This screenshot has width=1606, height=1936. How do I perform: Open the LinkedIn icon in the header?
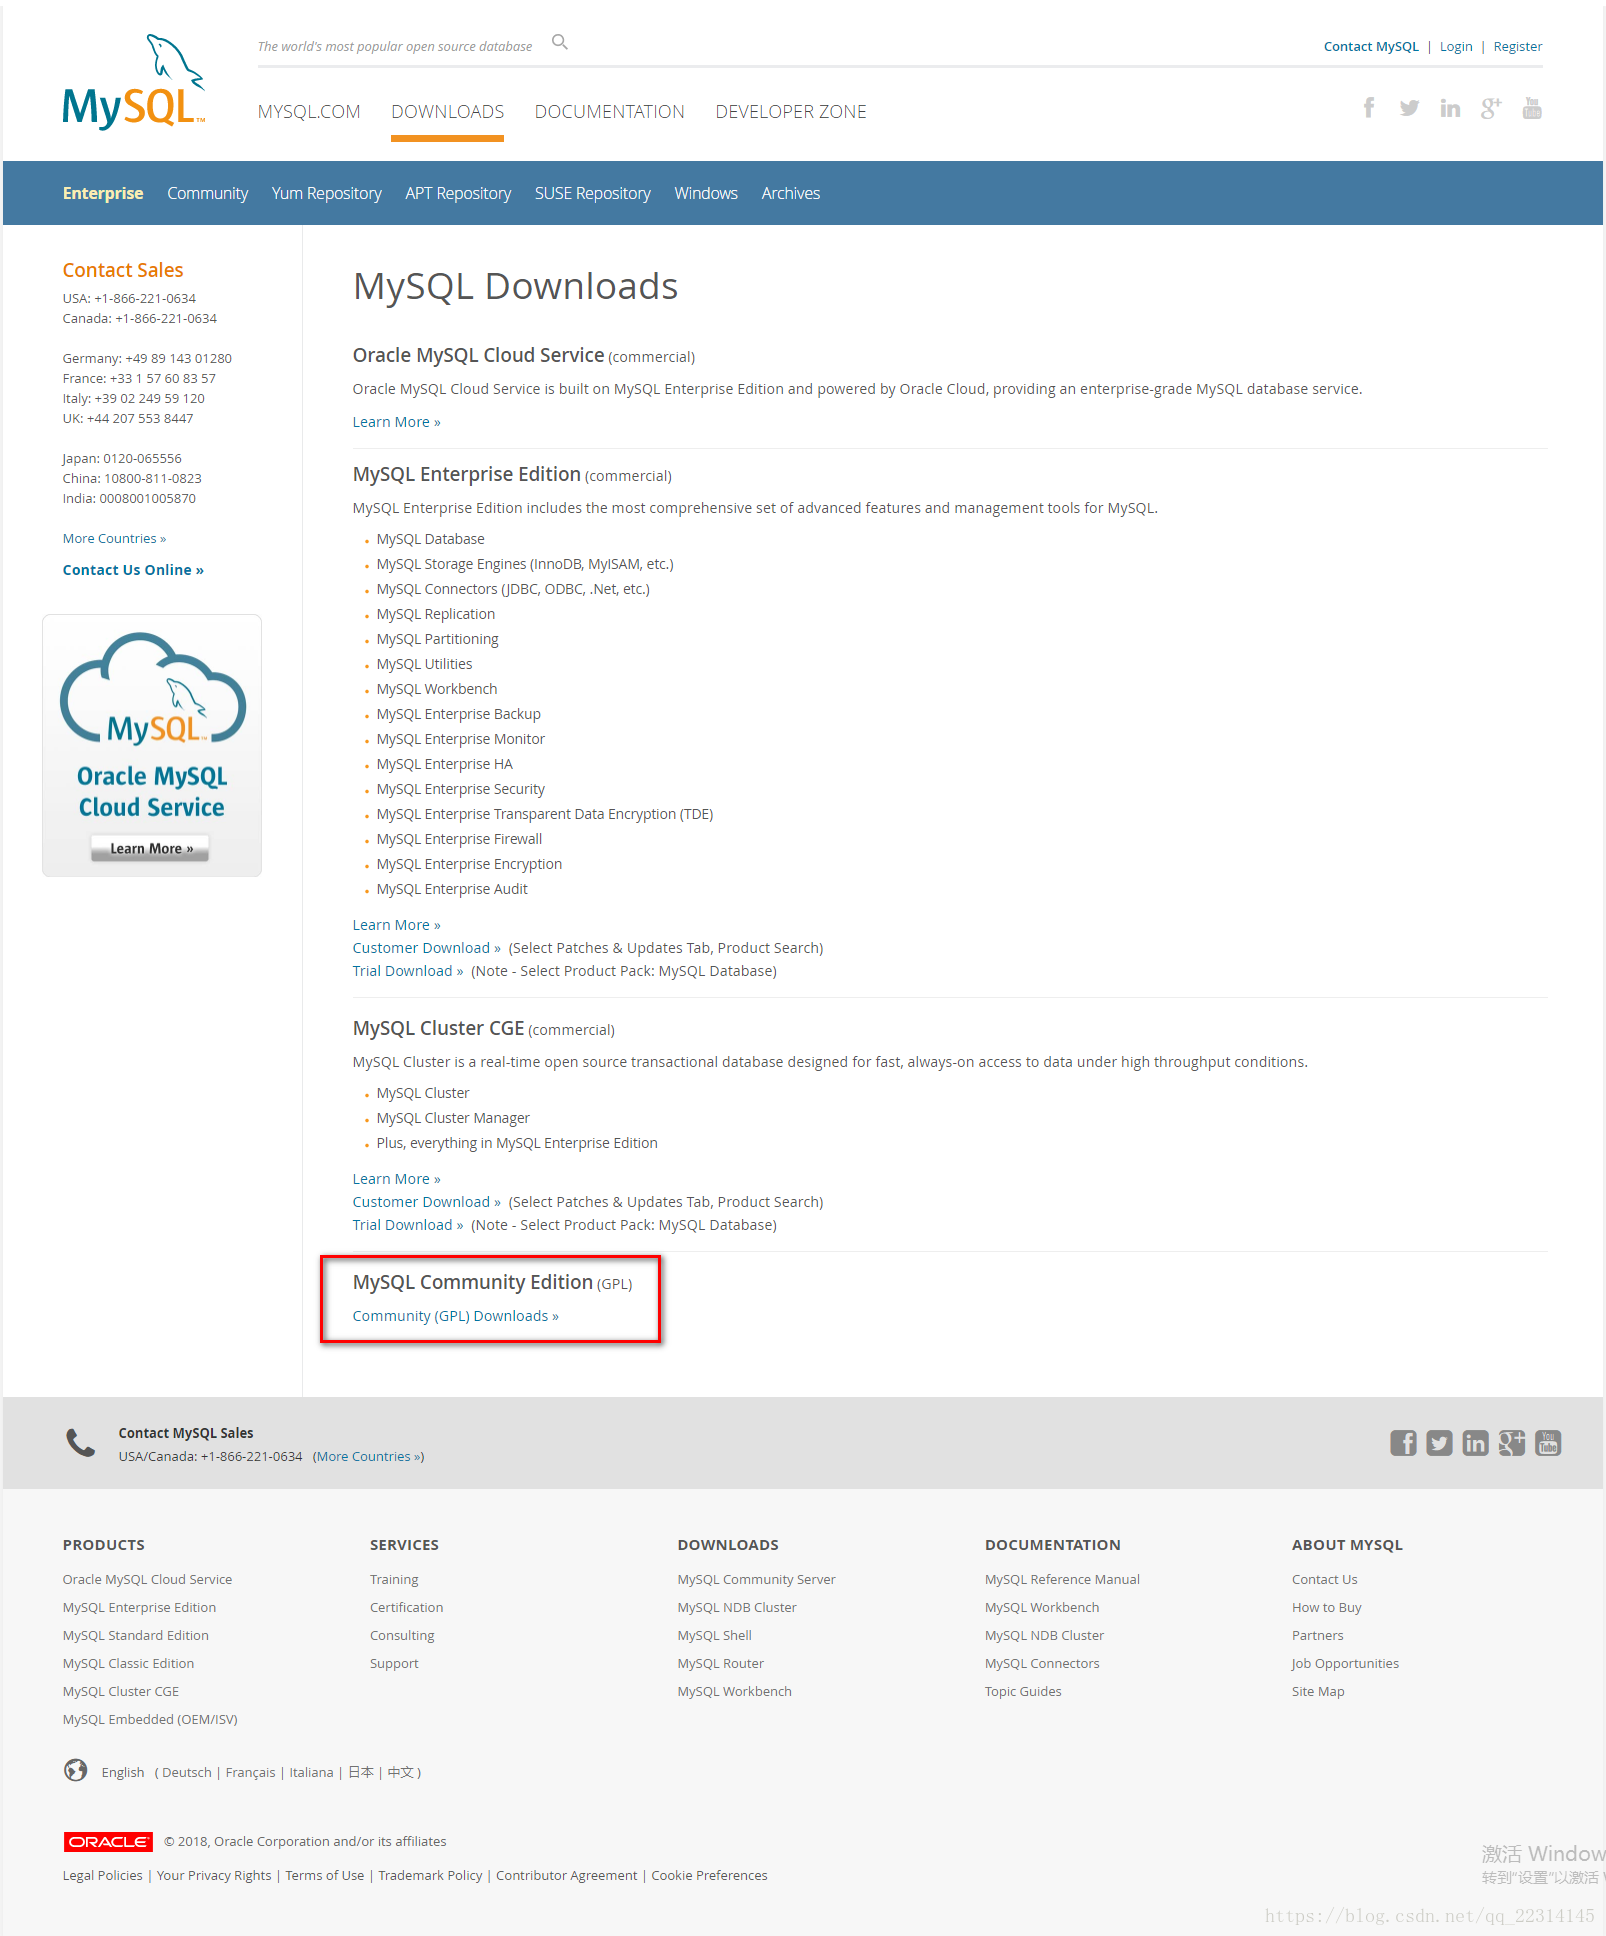[x=1450, y=108]
